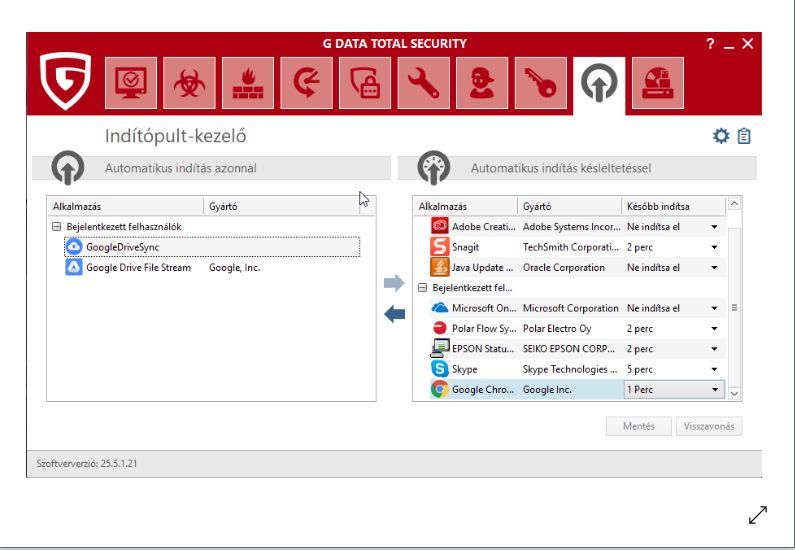Open the Firewall tab
Image resolution: width=795 pixels, height=550 pixels.
[248, 83]
